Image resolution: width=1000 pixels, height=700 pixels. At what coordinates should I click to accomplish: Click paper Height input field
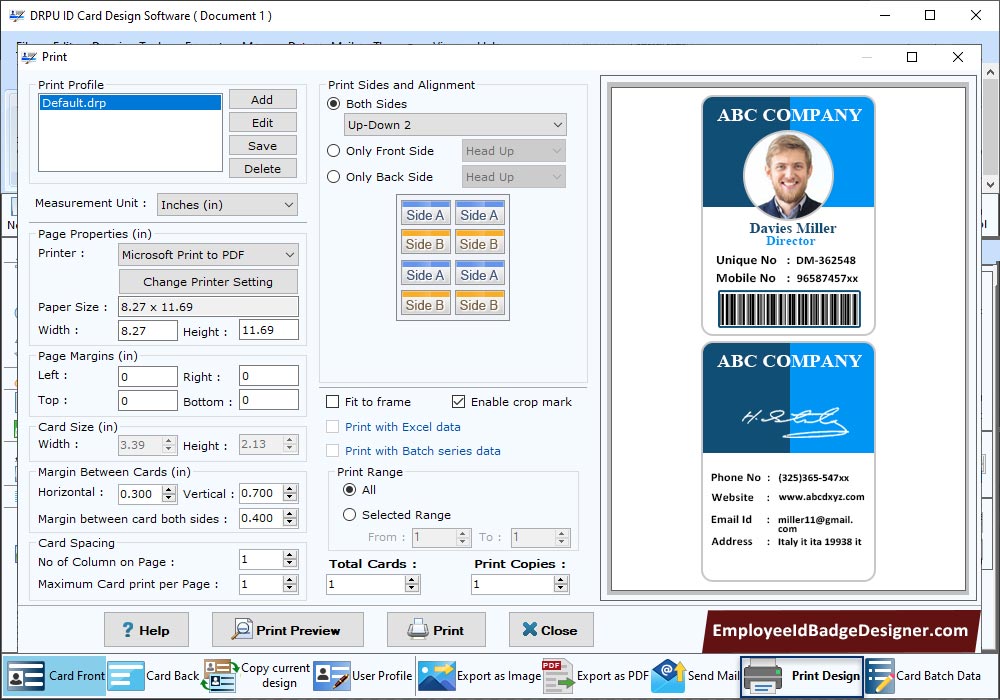pos(268,330)
